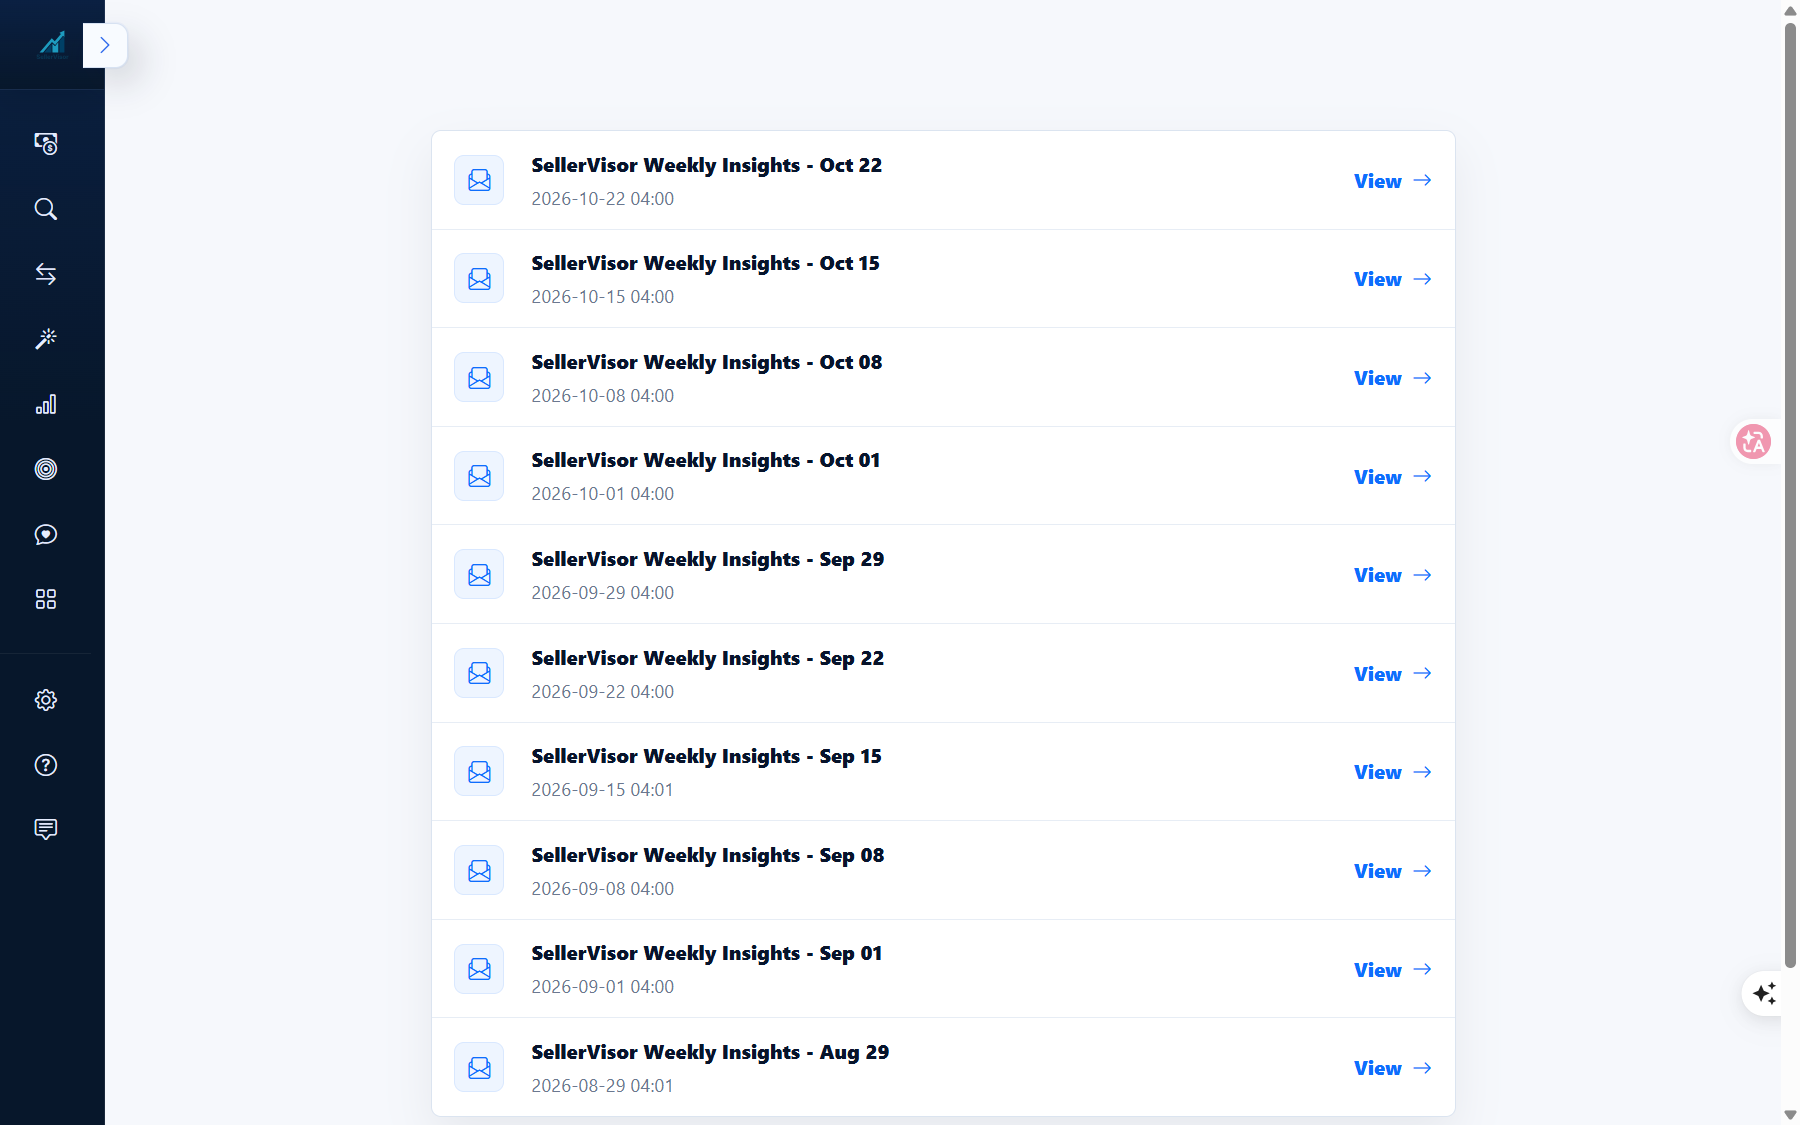The width and height of the screenshot is (1800, 1125).
Task: View the Sep 08 weekly insights
Action: point(1393,871)
